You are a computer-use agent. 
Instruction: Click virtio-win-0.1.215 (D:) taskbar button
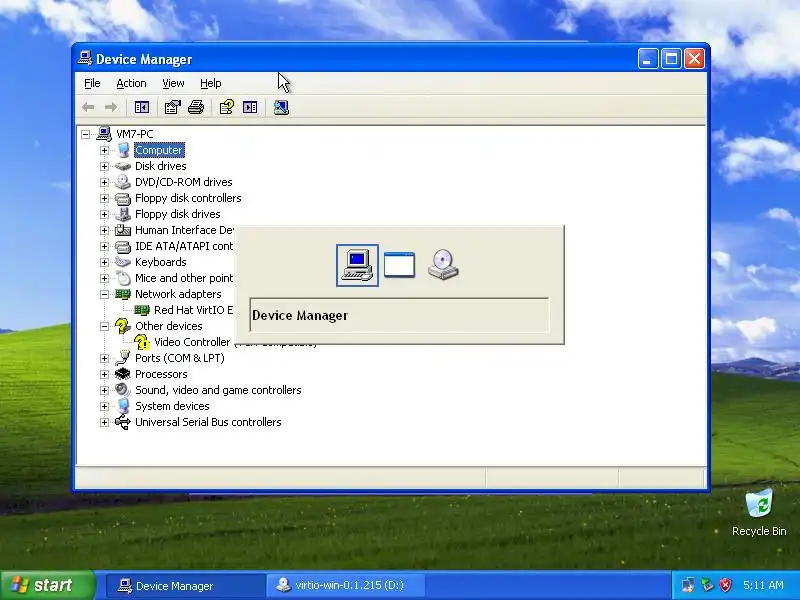346,585
